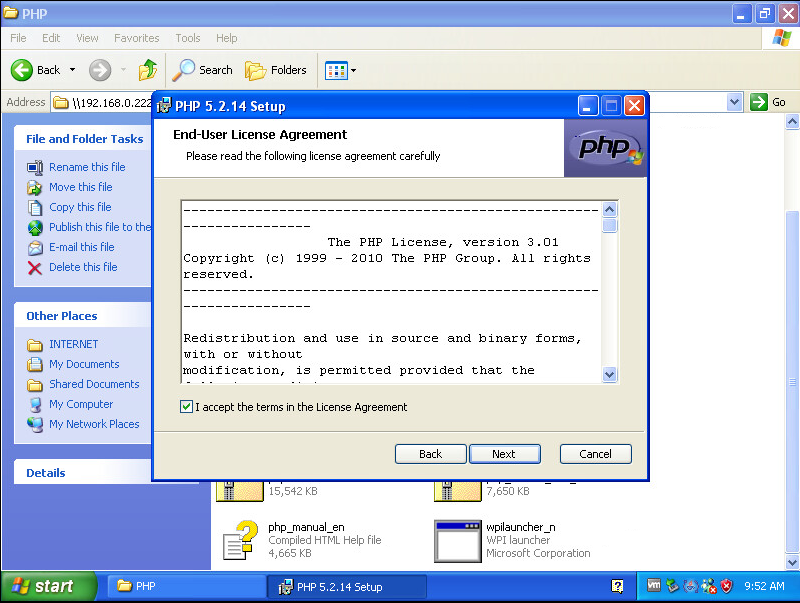Image resolution: width=800 pixels, height=603 pixels.
Task: Click the VMware tools tray icon
Action: coord(654,585)
